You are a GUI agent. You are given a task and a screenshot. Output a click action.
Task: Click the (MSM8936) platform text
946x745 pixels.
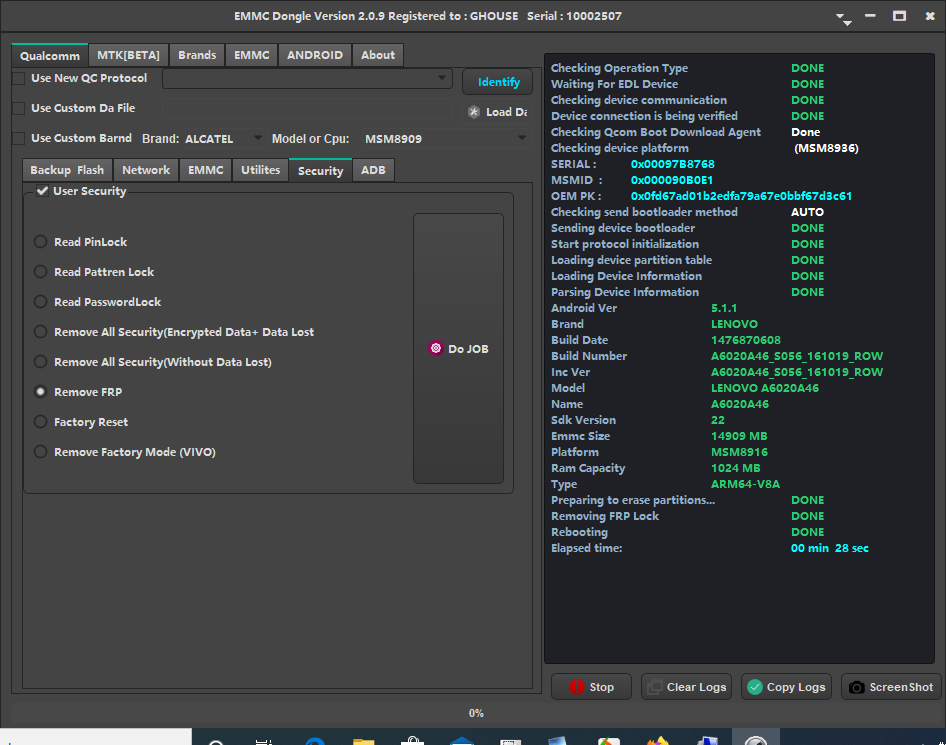(826, 148)
